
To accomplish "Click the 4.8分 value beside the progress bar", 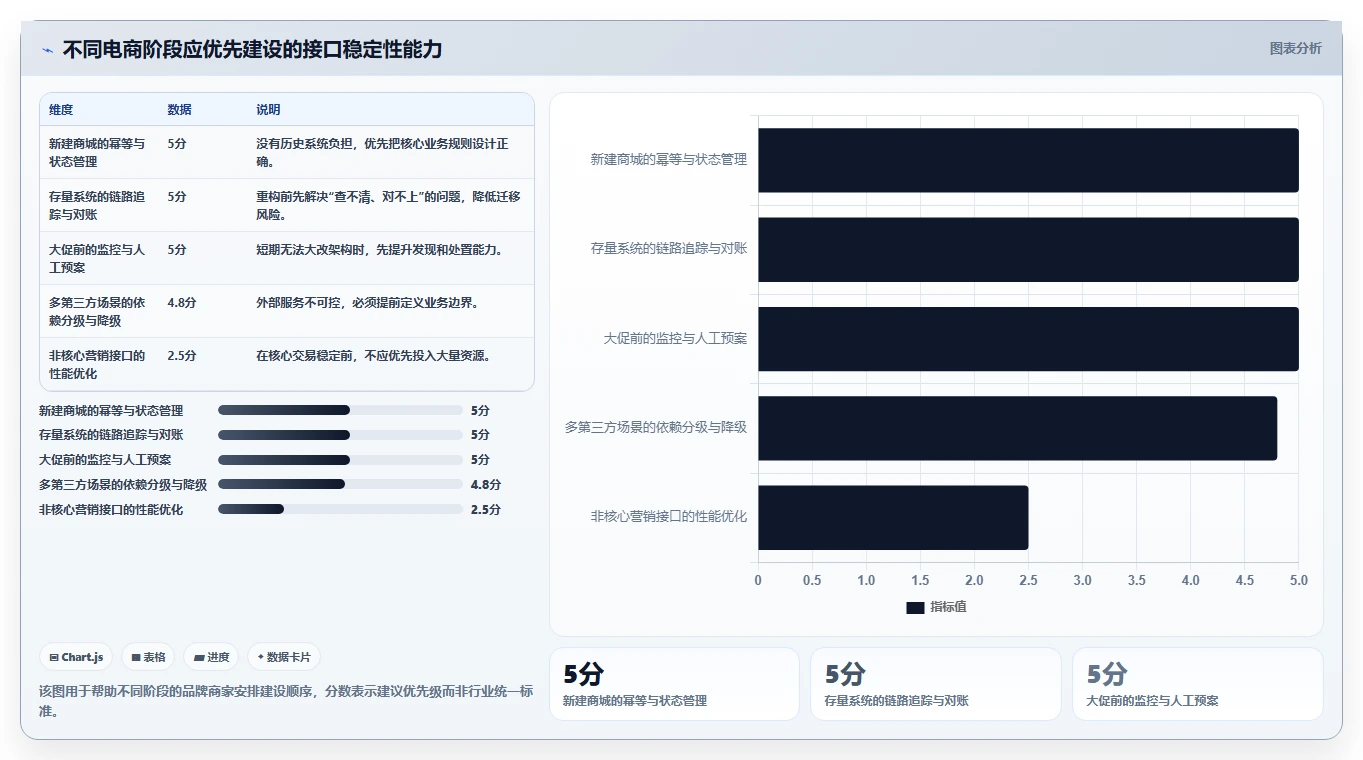I will (x=486, y=484).
